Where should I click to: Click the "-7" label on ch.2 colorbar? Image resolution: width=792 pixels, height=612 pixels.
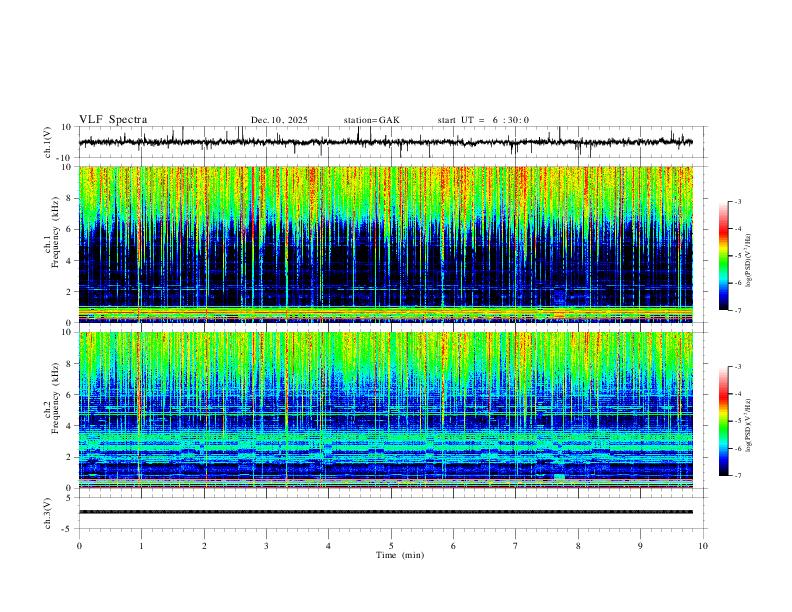click(737, 476)
